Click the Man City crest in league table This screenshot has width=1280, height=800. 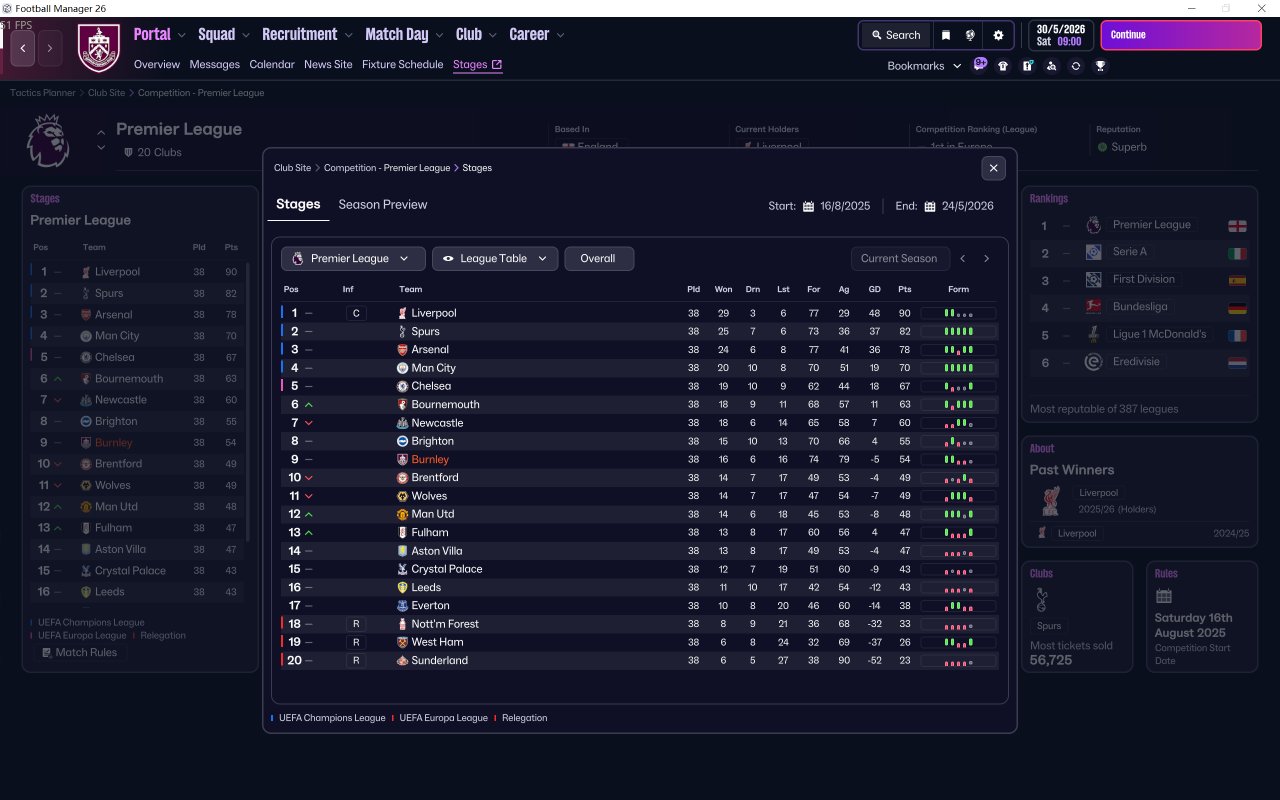[x=402, y=368]
